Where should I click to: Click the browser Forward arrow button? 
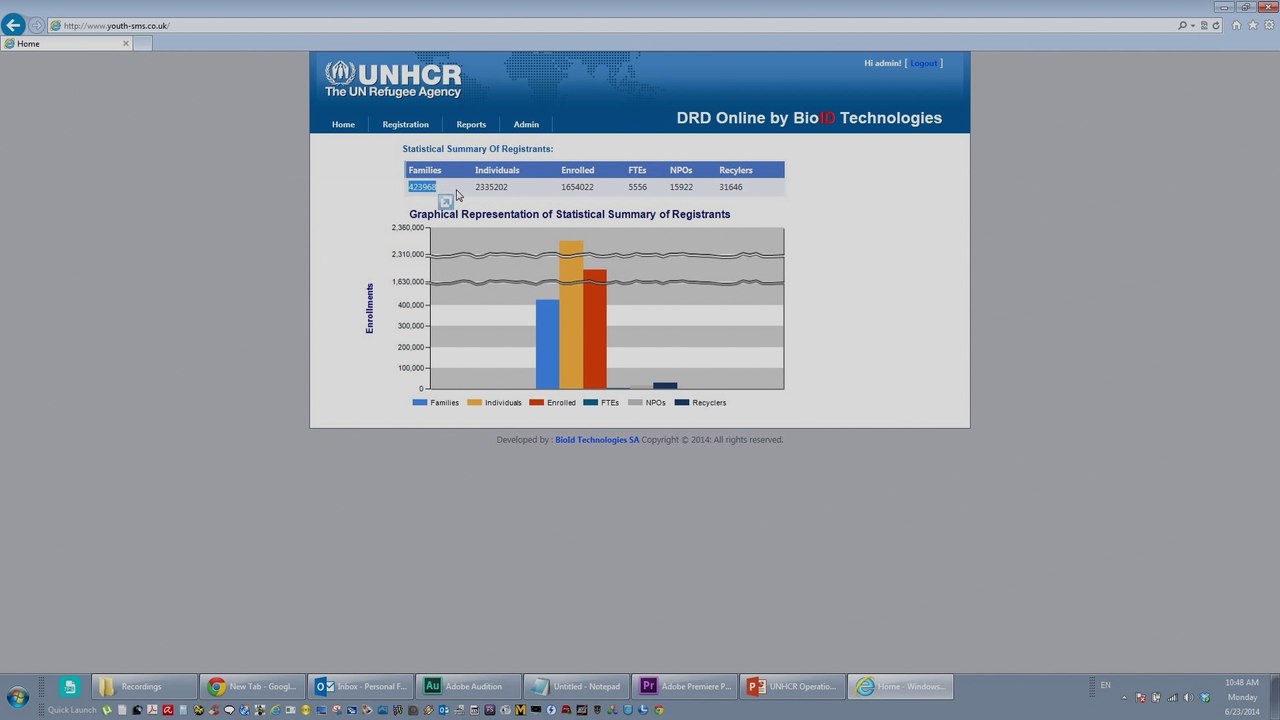(36, 25)
